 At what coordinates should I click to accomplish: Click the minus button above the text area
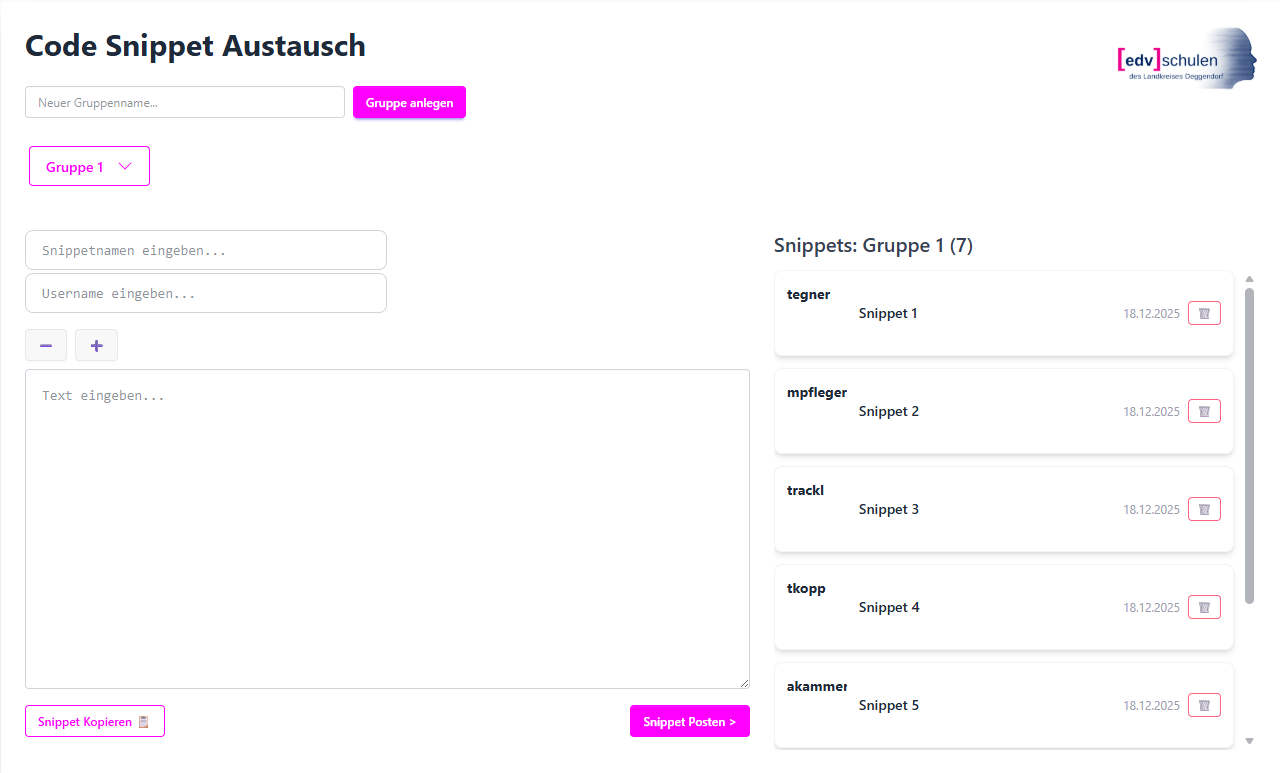pos(46,345)
